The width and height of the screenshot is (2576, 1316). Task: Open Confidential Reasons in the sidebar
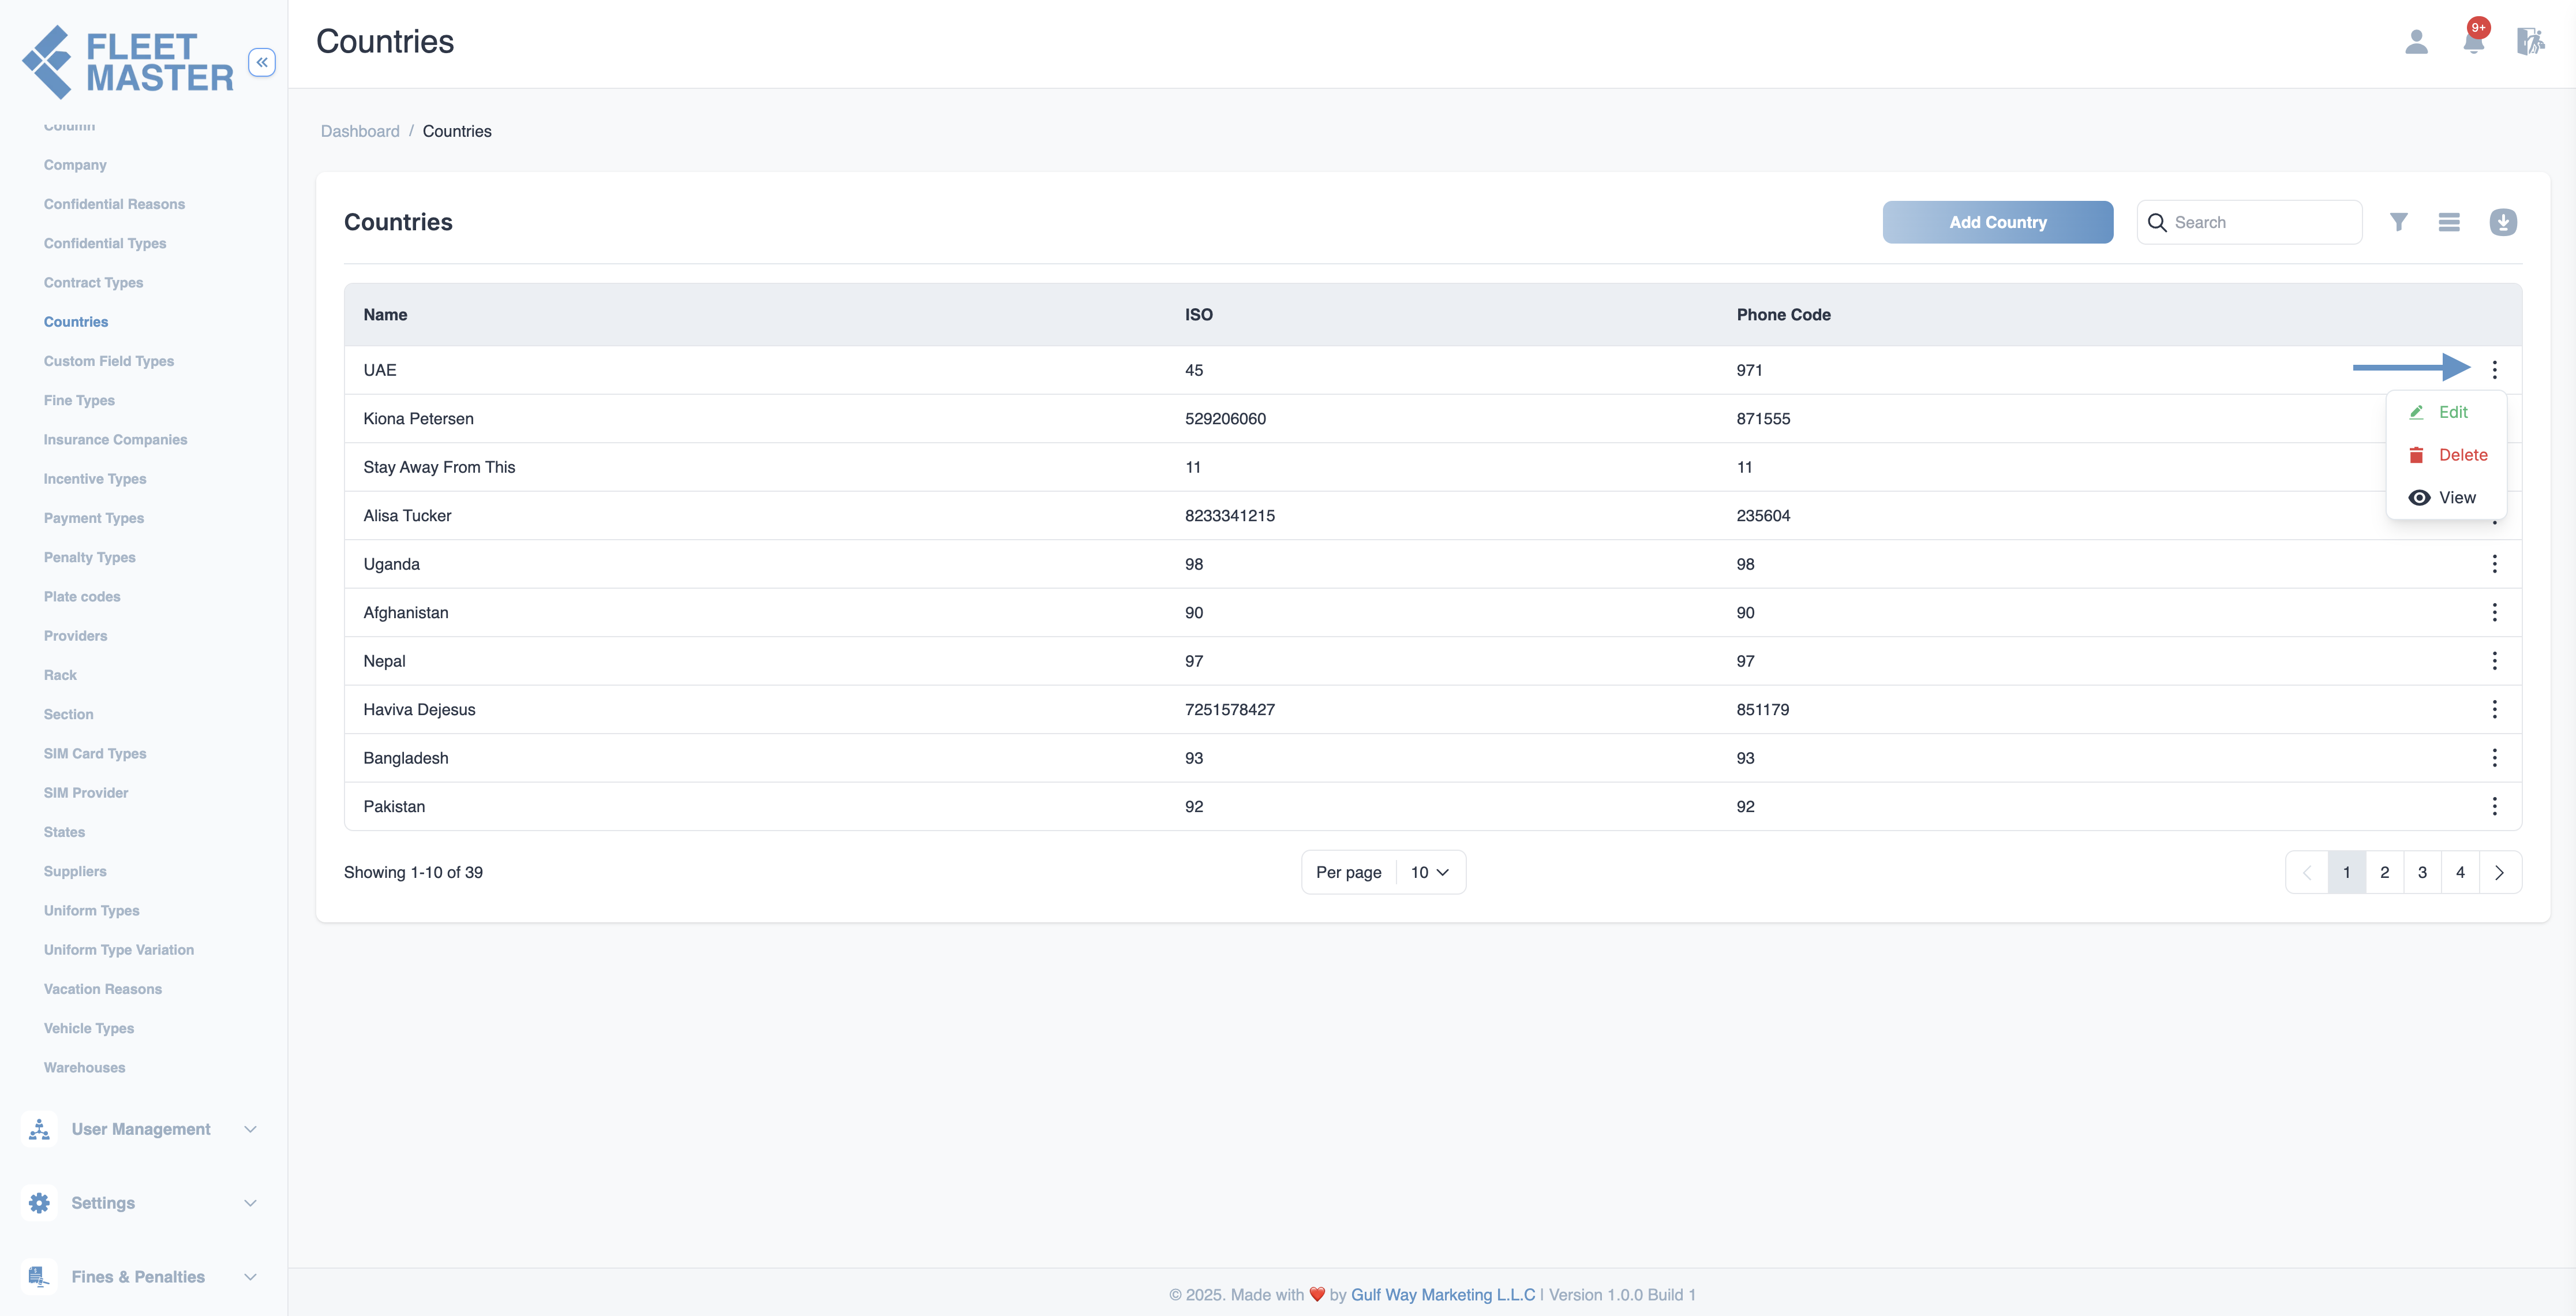(x=114, y=204)
